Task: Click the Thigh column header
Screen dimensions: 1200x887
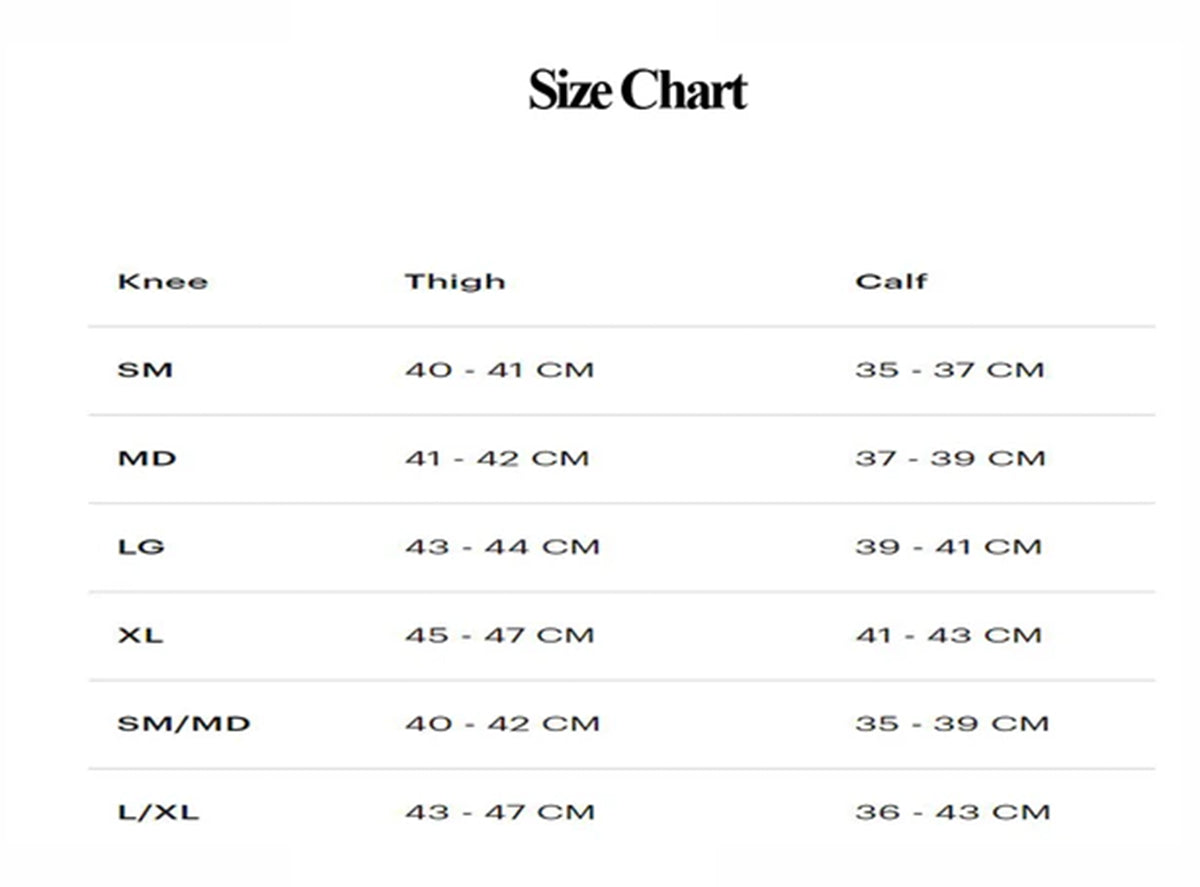Action: point(454,281)
